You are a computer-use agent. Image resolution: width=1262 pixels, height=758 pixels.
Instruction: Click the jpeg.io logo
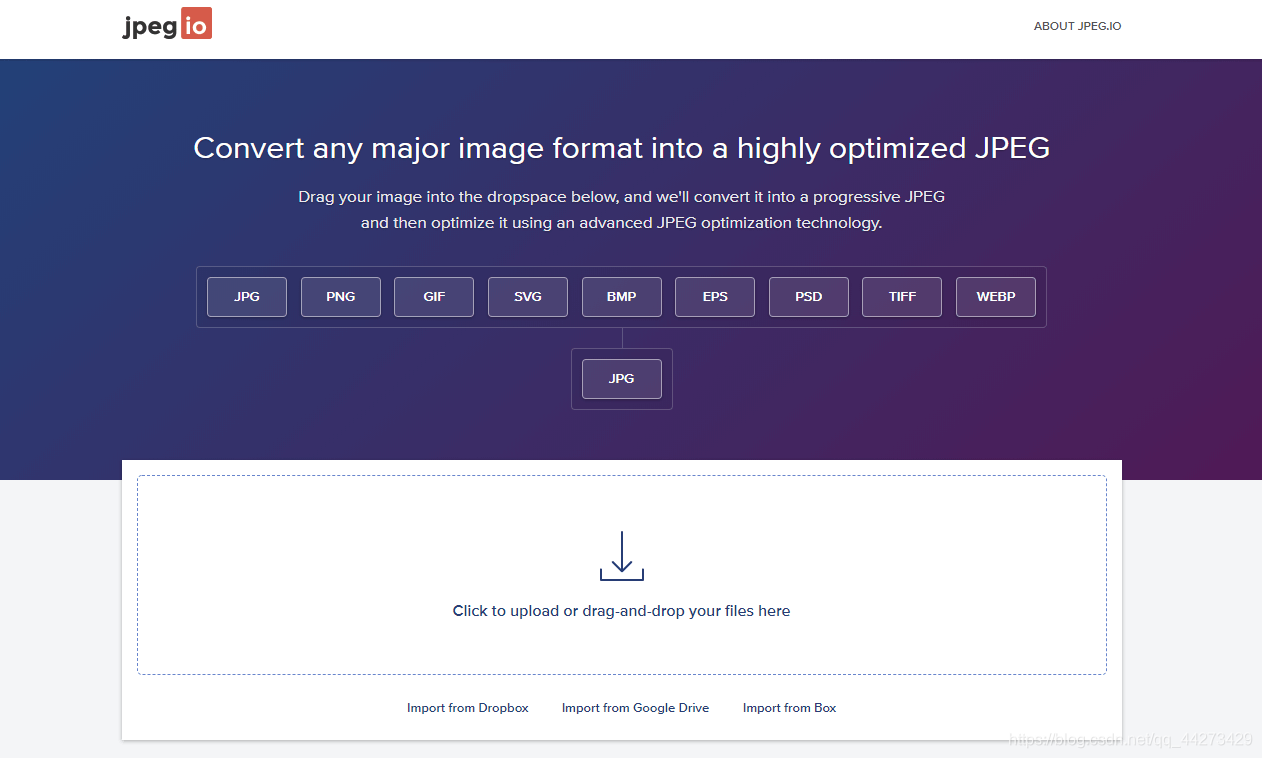[167, 25]
